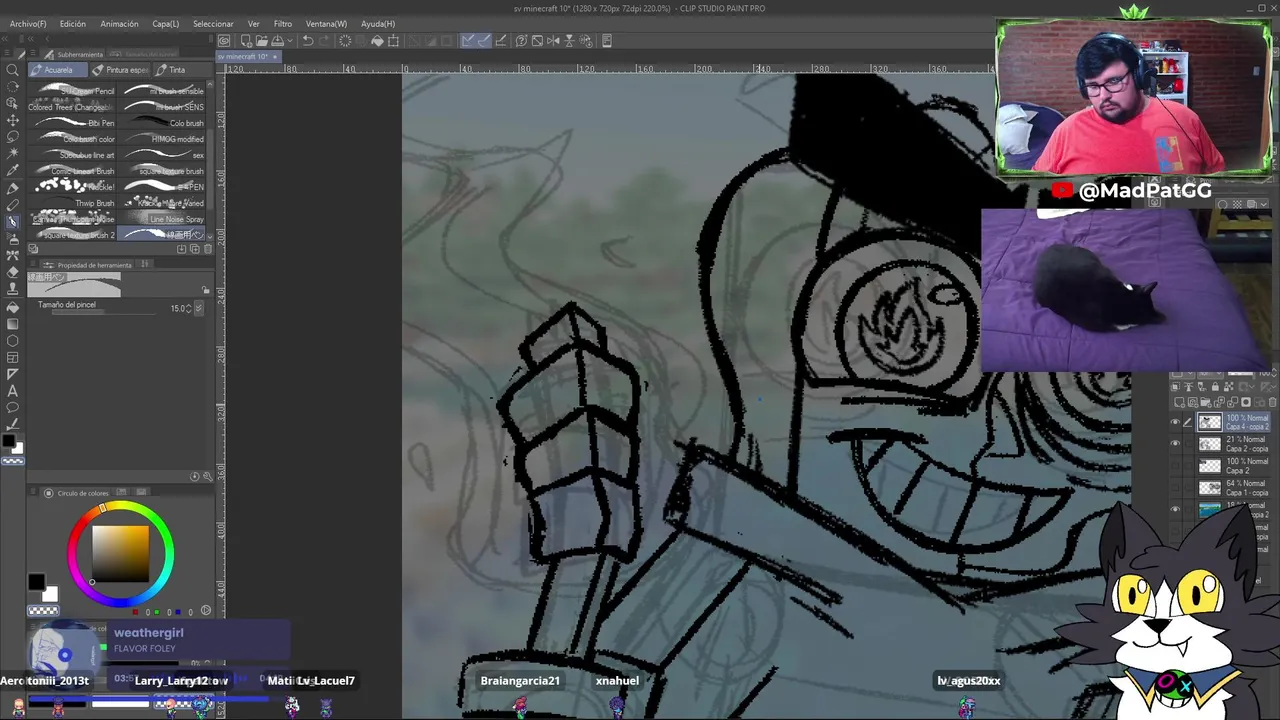The width and height of the screenshot is (1280, 720).
Task: Open the Save dropdown arrow
Action: click(288, 41)
